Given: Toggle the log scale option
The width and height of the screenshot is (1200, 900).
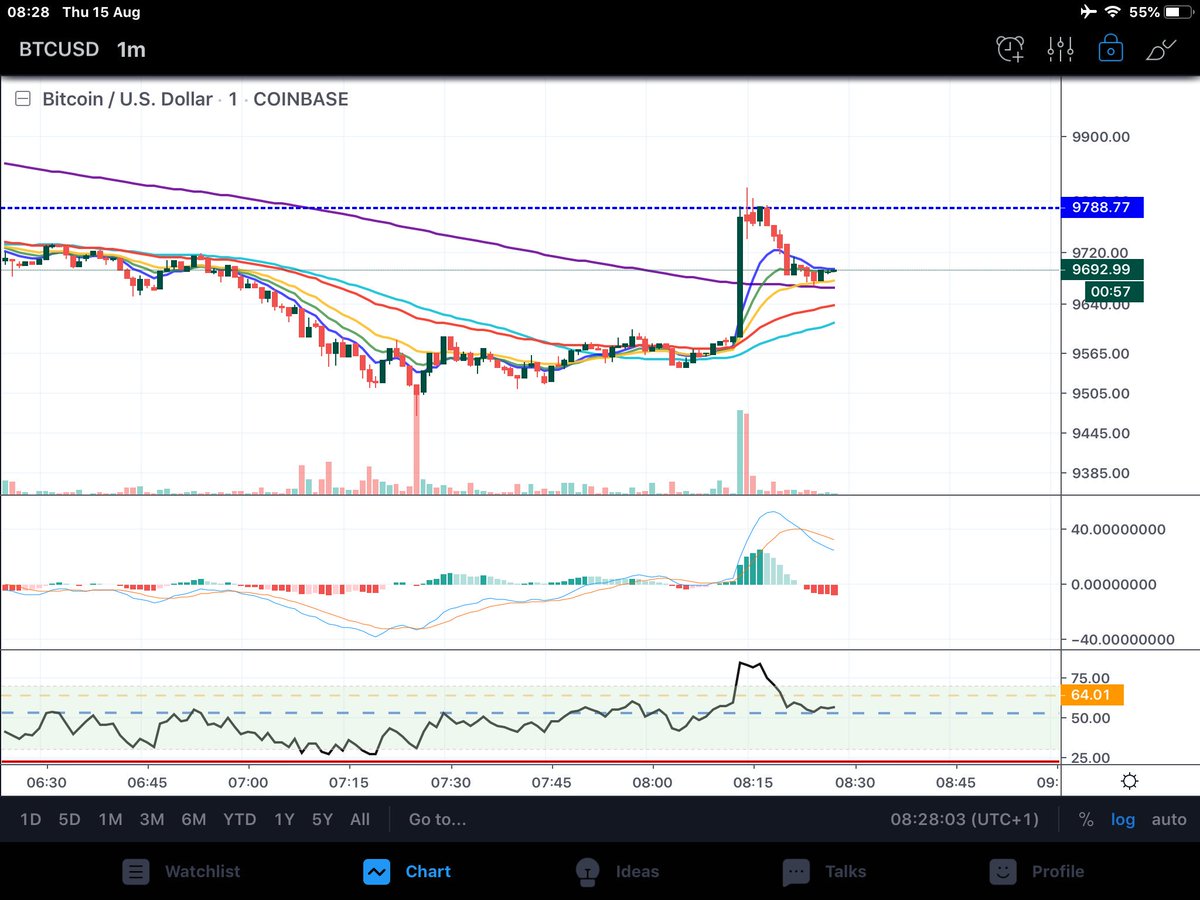Looking at the screenshot, I should coord(1123,819).
